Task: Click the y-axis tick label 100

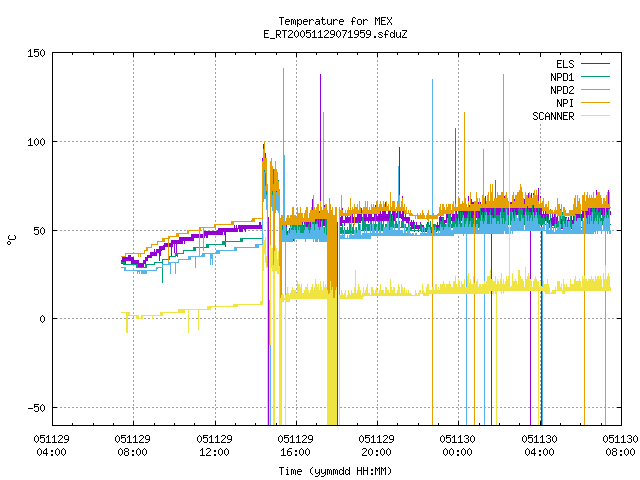Action: [36, 142]
